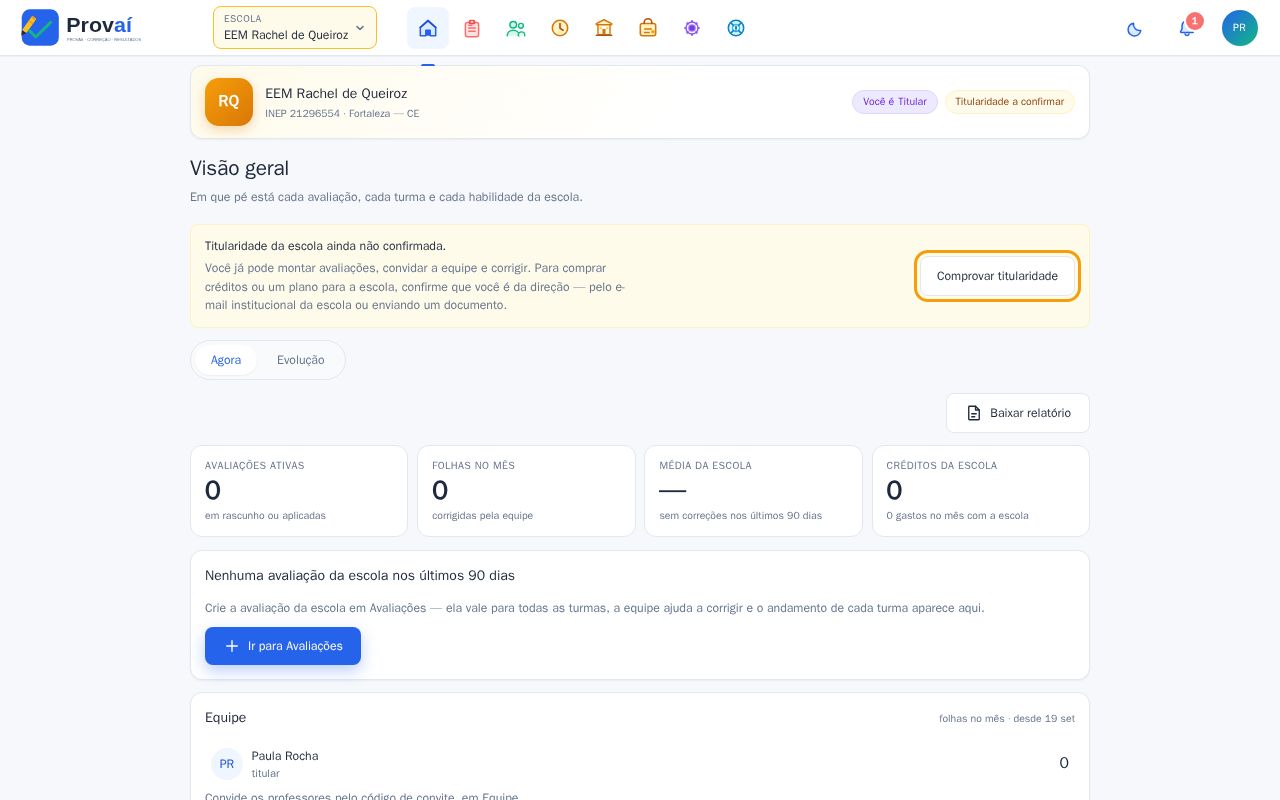Select the Folhas no Mês card

[526, 491]
